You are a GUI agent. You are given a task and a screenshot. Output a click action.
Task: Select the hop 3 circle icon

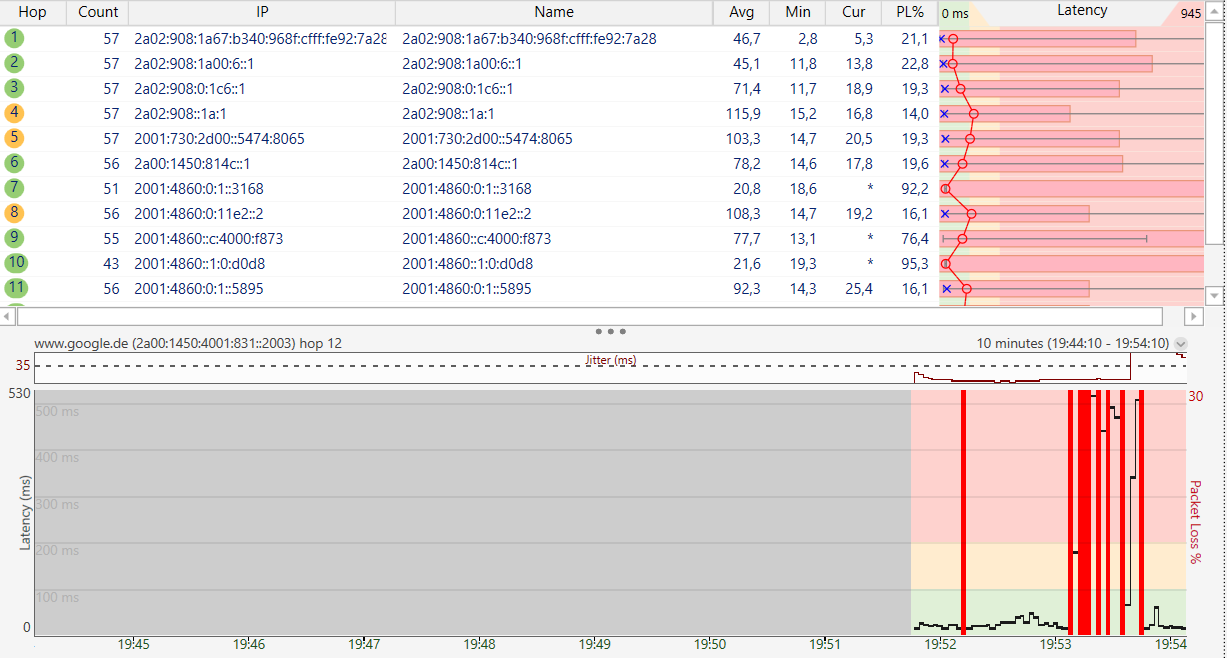point(14,88)
